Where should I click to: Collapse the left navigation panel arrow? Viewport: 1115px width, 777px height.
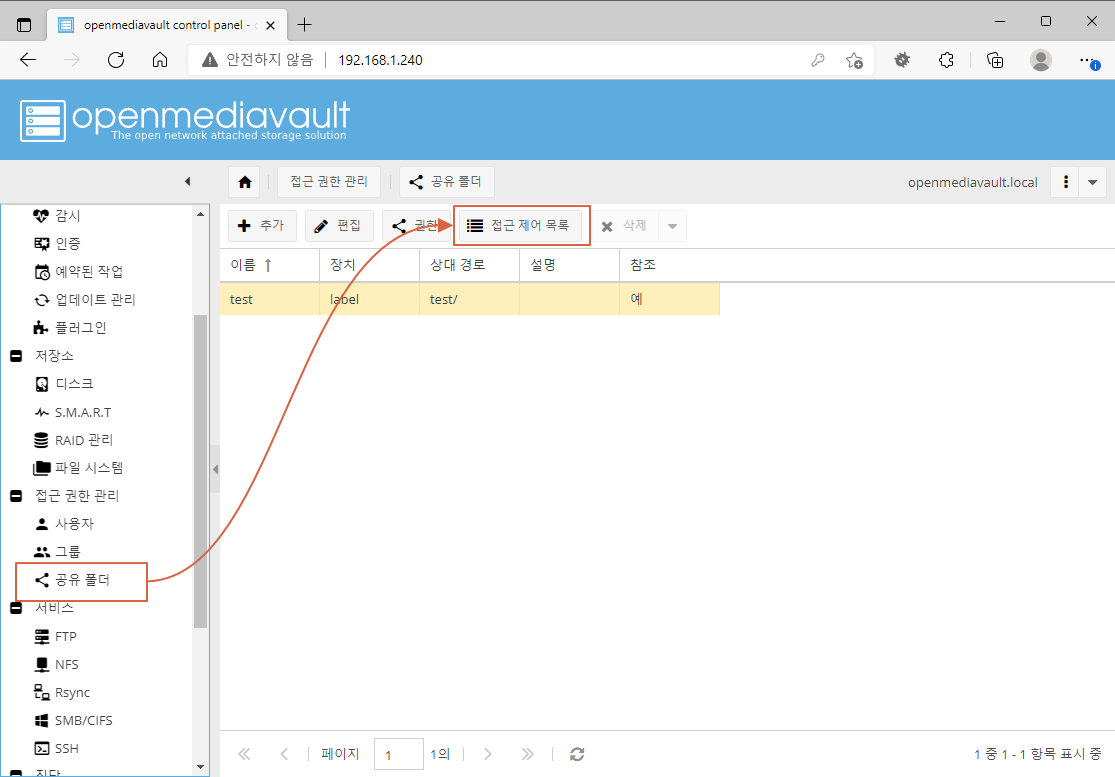[x=188, y=181]
